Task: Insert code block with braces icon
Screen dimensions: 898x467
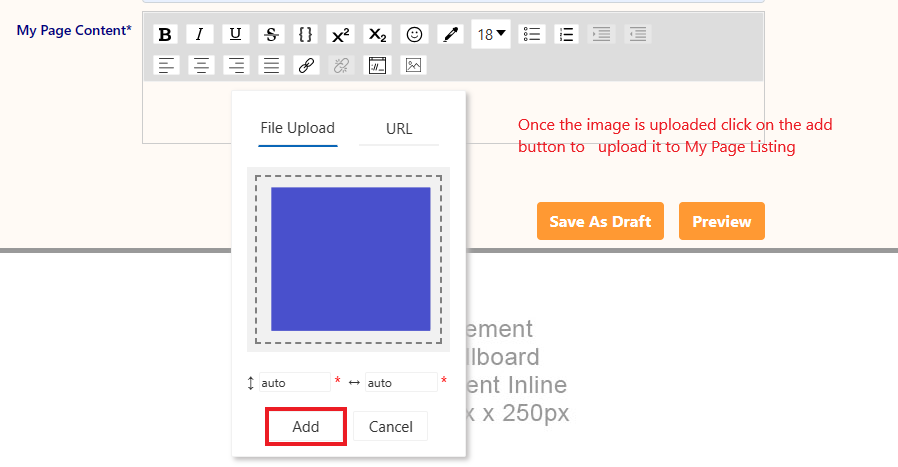Action: [306, 34]
